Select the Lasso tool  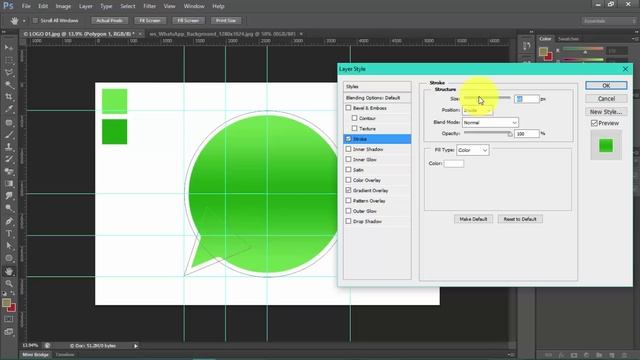click(x=9, y=72)
